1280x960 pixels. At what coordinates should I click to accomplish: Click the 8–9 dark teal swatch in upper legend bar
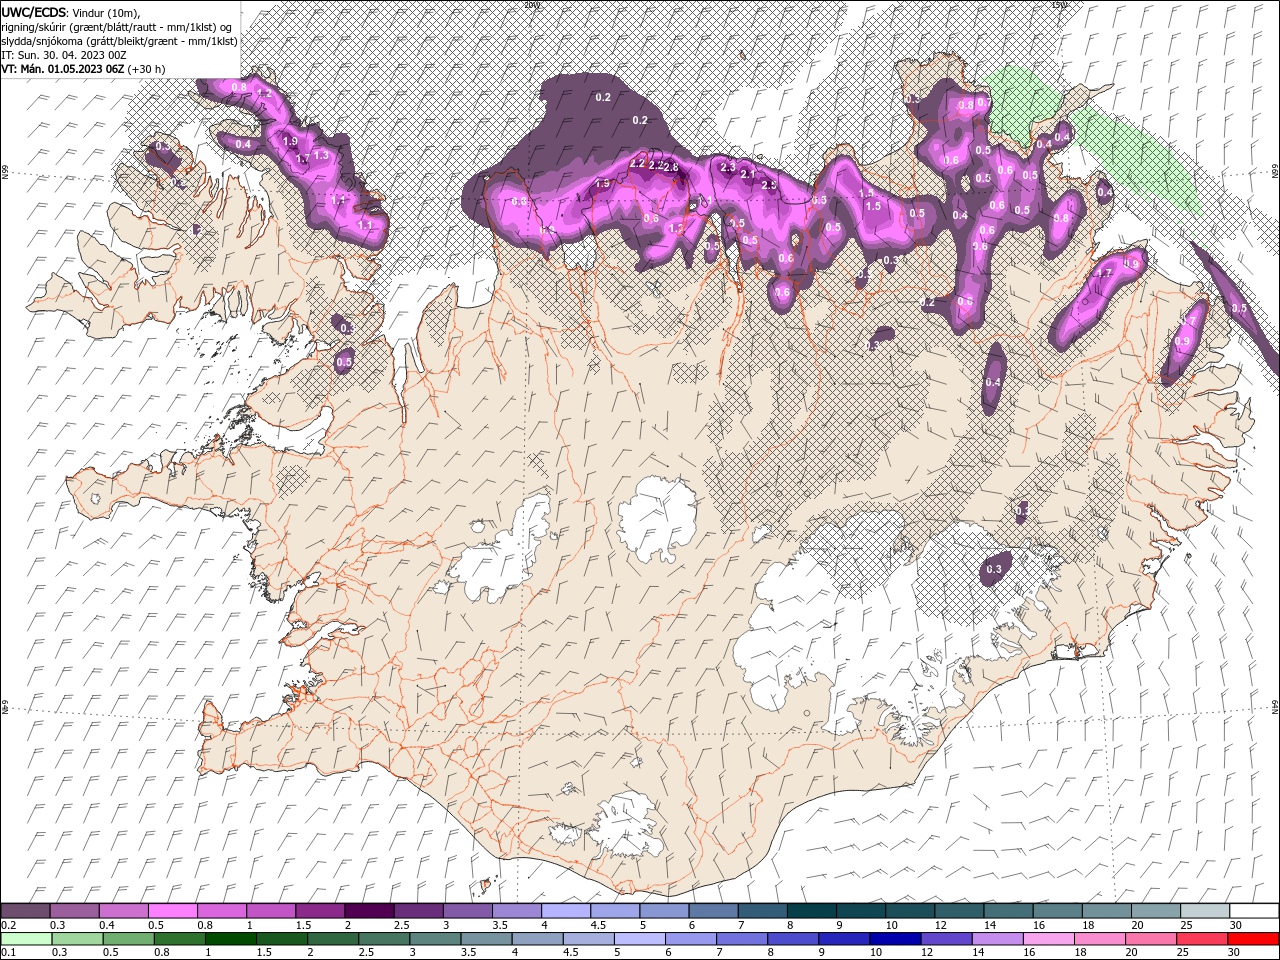pyautogui.click(x=812, y=910)
